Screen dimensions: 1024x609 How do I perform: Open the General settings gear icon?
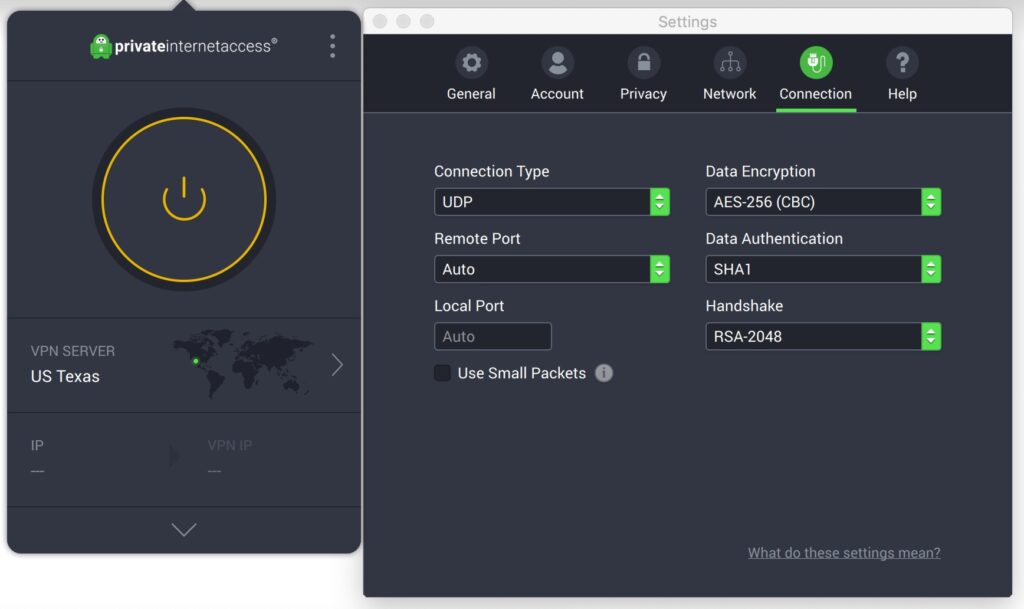tap(471, 63)
